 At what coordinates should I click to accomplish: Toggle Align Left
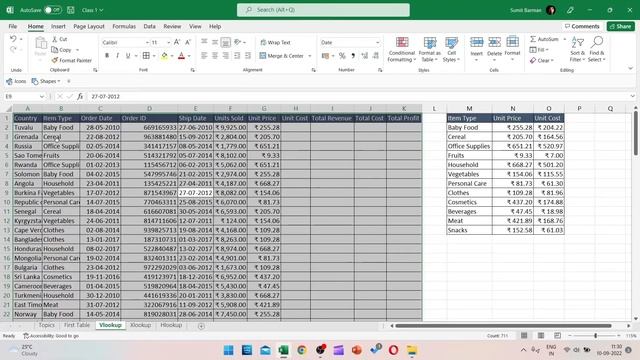pyautogui.click(x=204, y=56)
